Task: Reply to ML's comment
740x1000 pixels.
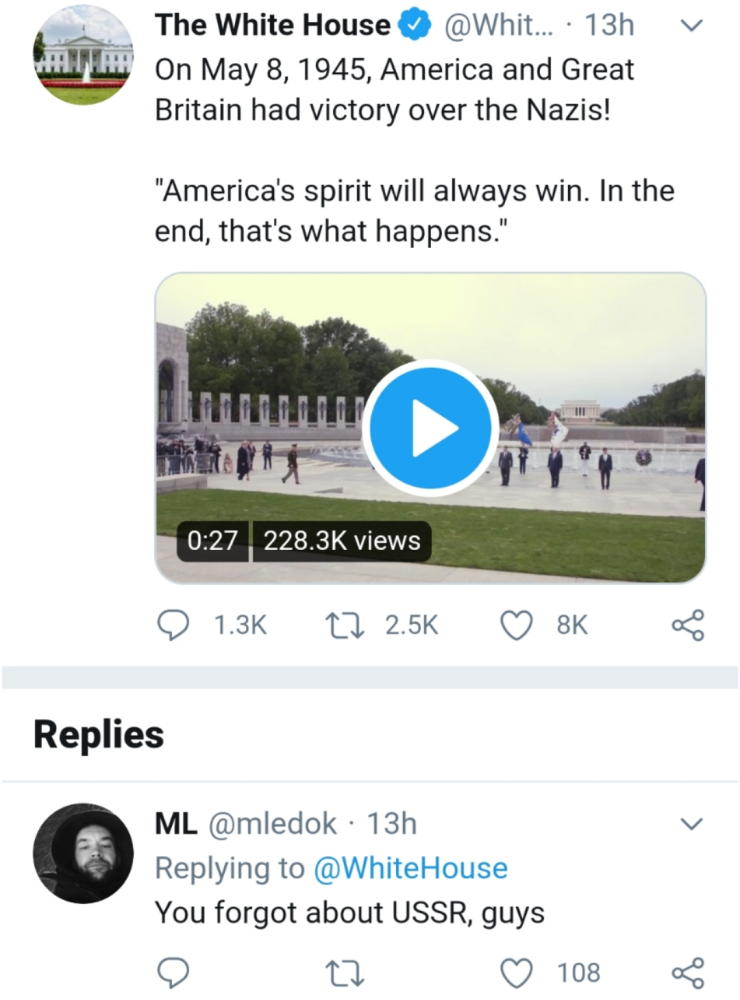Action: click(174, 971)
